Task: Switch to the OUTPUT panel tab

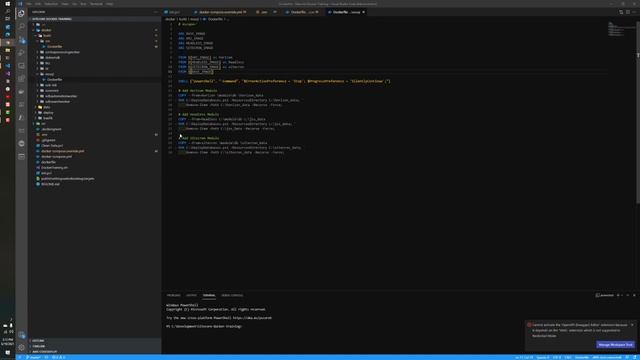Action: coord(191,295)
